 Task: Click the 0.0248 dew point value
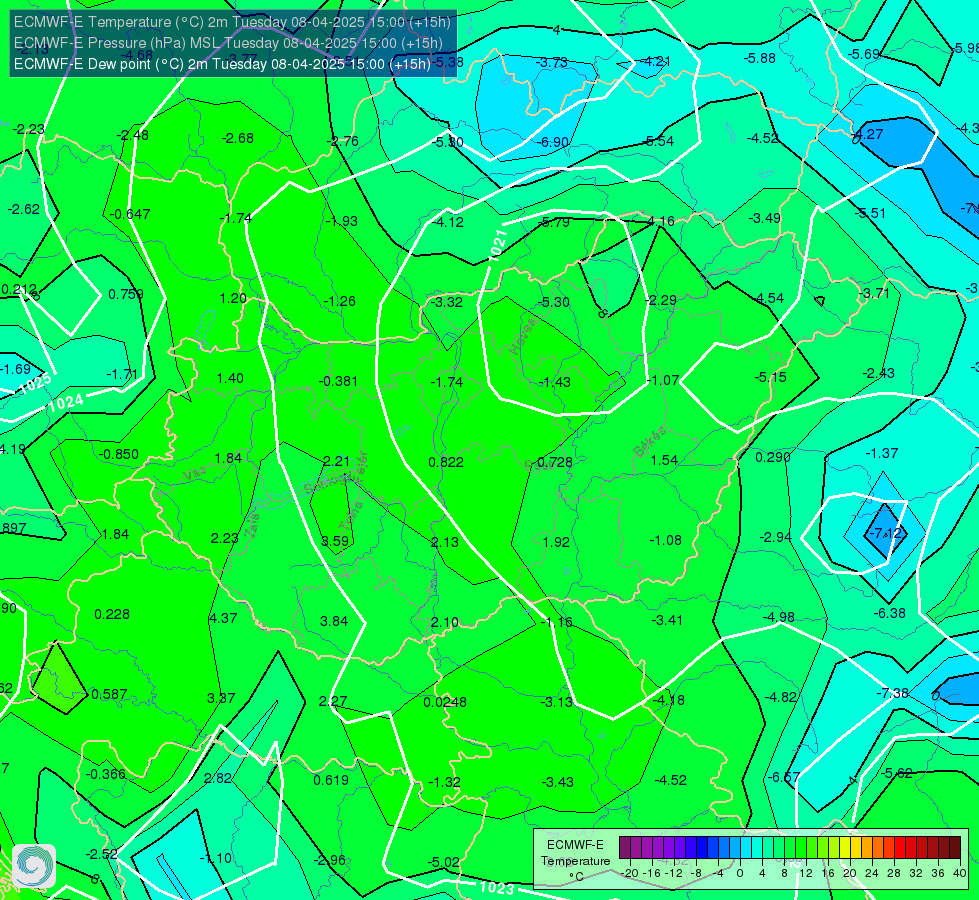[445, 702]
